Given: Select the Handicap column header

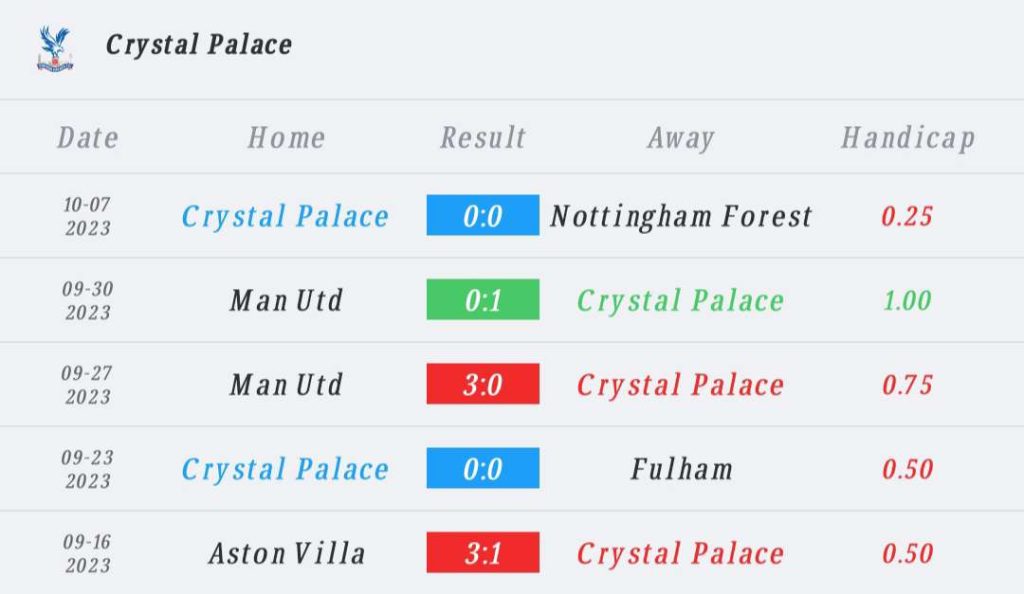Looking at the screenshot, I should 908,138.
